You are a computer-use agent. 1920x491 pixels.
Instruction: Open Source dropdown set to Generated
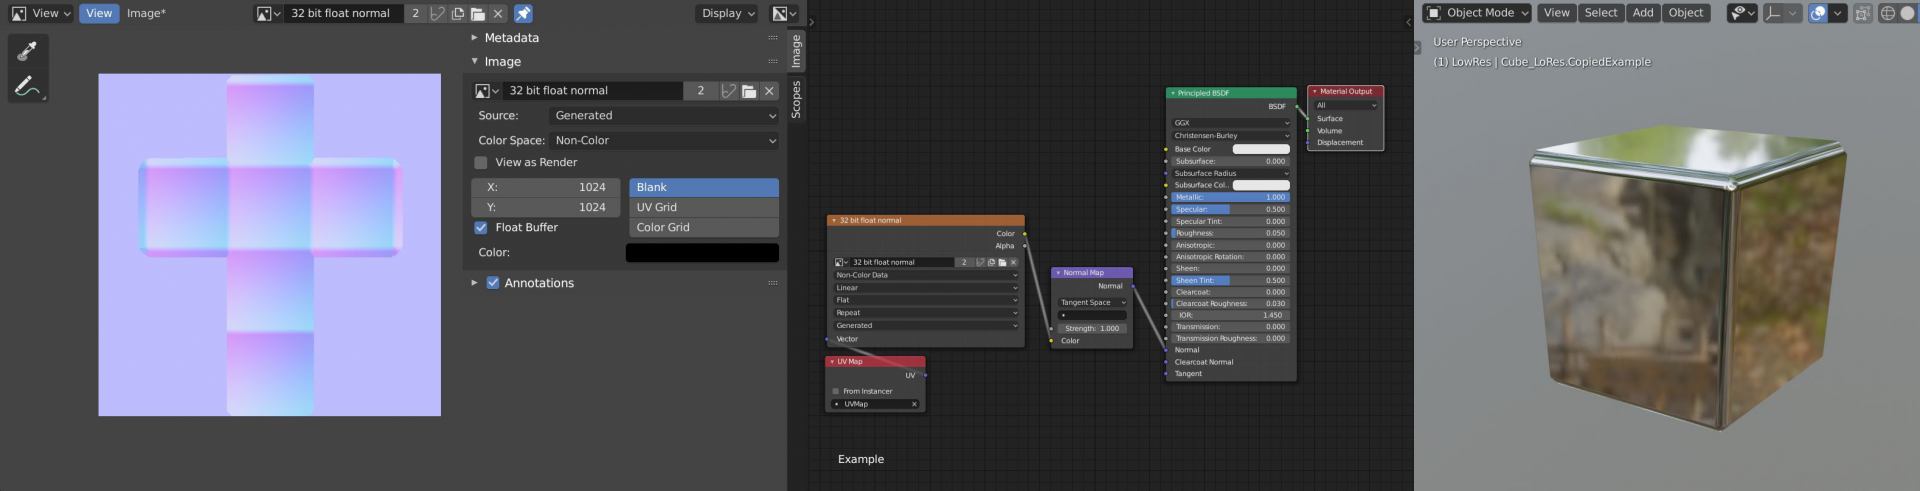point(664,116)
